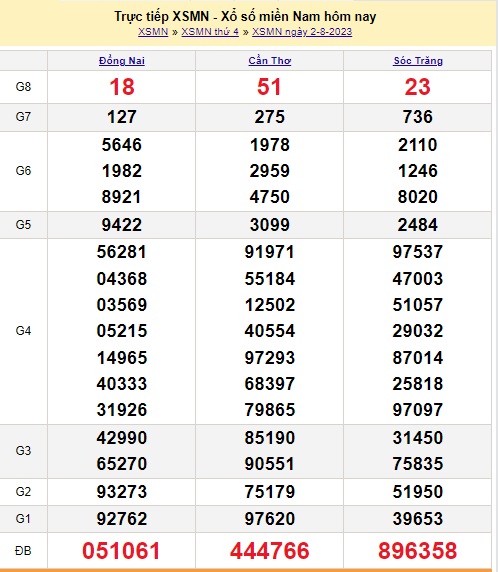Select Sóc Trăng special prize 896358

(x=418, y=550)
